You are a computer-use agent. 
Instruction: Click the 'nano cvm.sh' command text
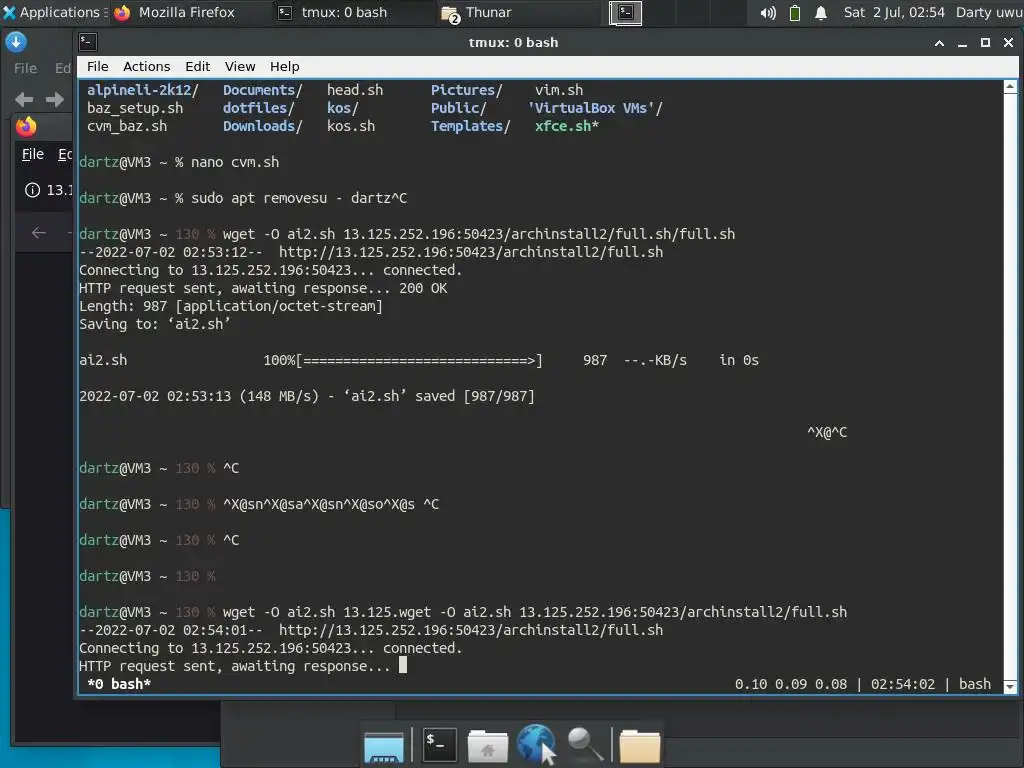(x=234, y=162)
